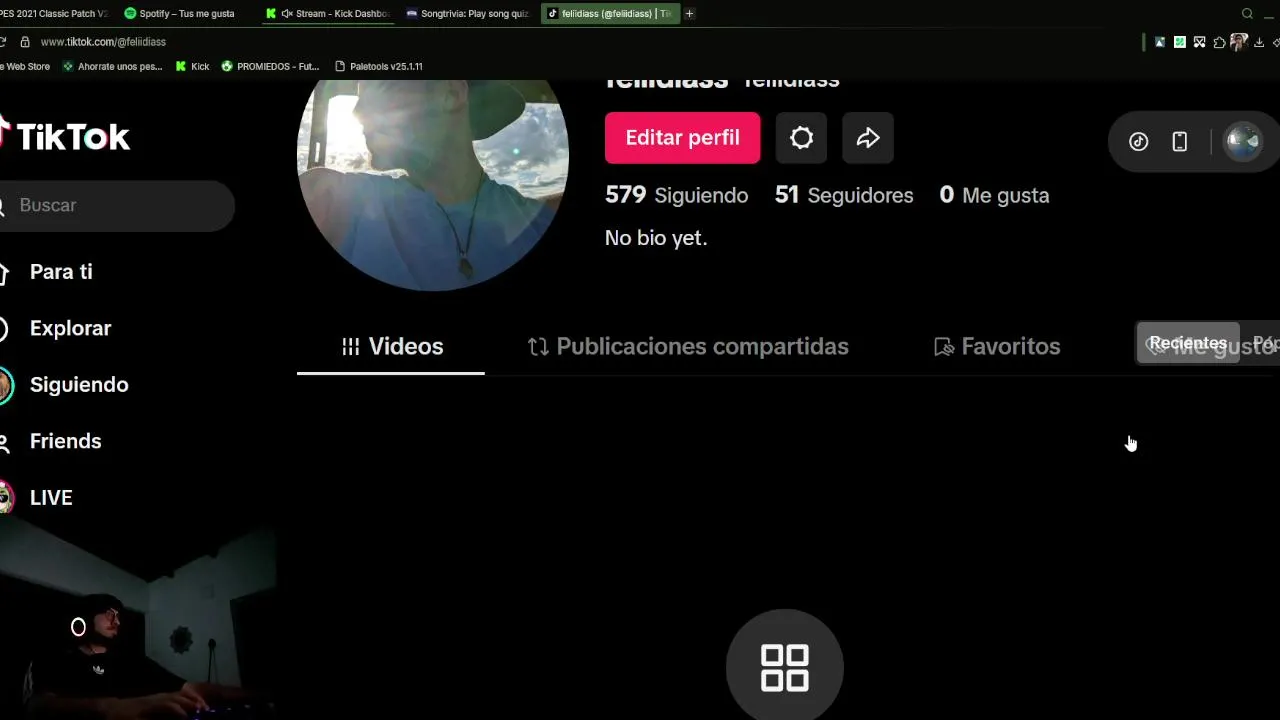Select the Videos profile tab
Image resolution: width=1280 pixels, height=720 pixels.
(x=391, y=347)
